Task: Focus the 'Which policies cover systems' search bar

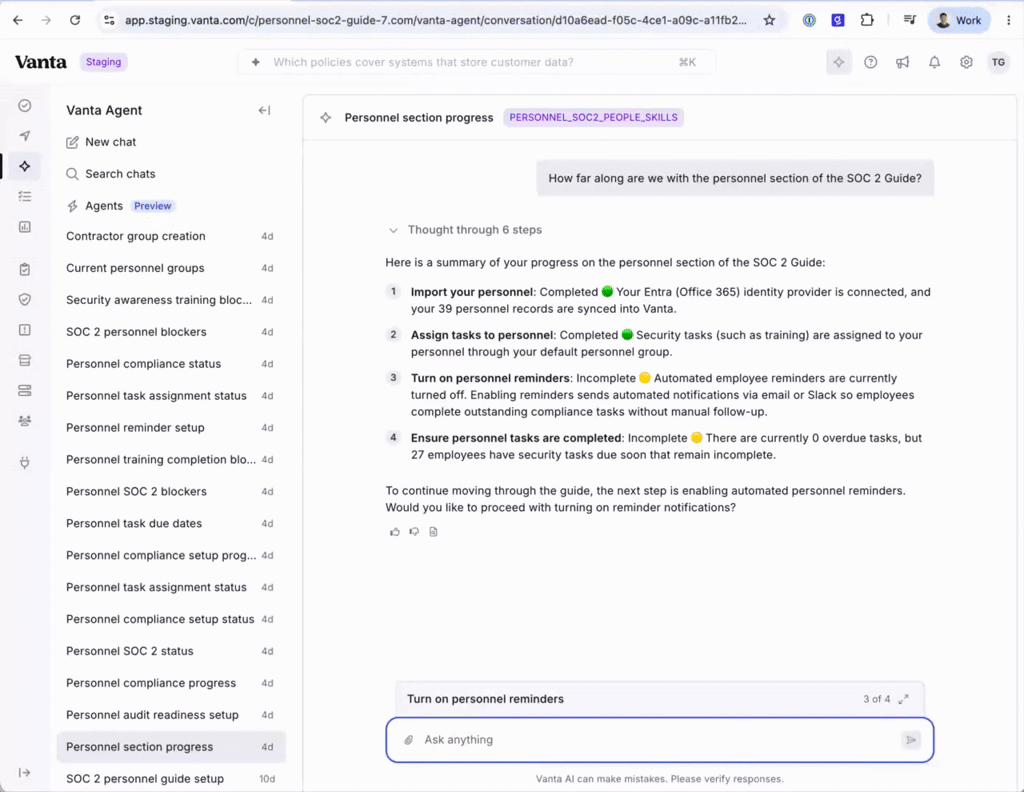Action: 477,62
